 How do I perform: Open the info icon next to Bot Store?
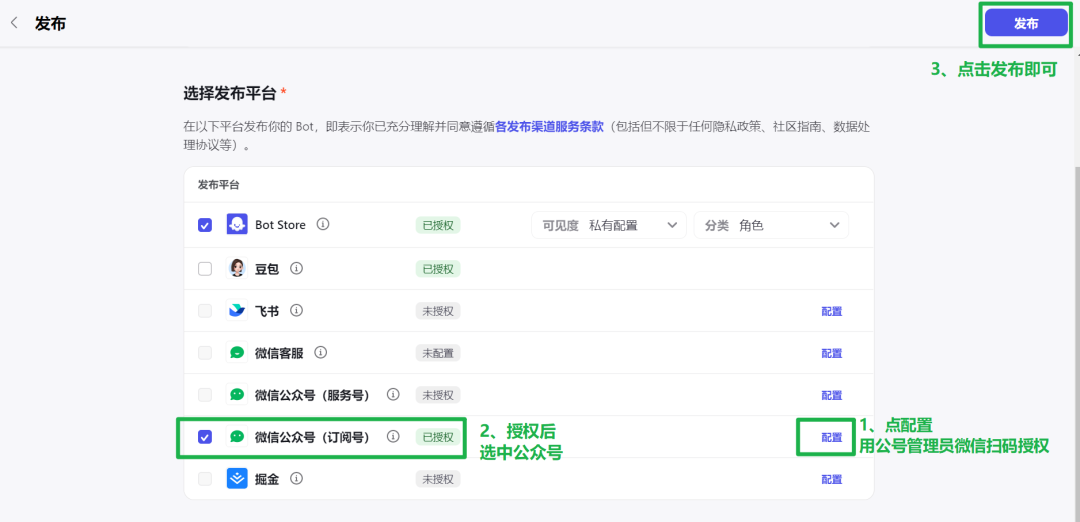pos(323,225)
